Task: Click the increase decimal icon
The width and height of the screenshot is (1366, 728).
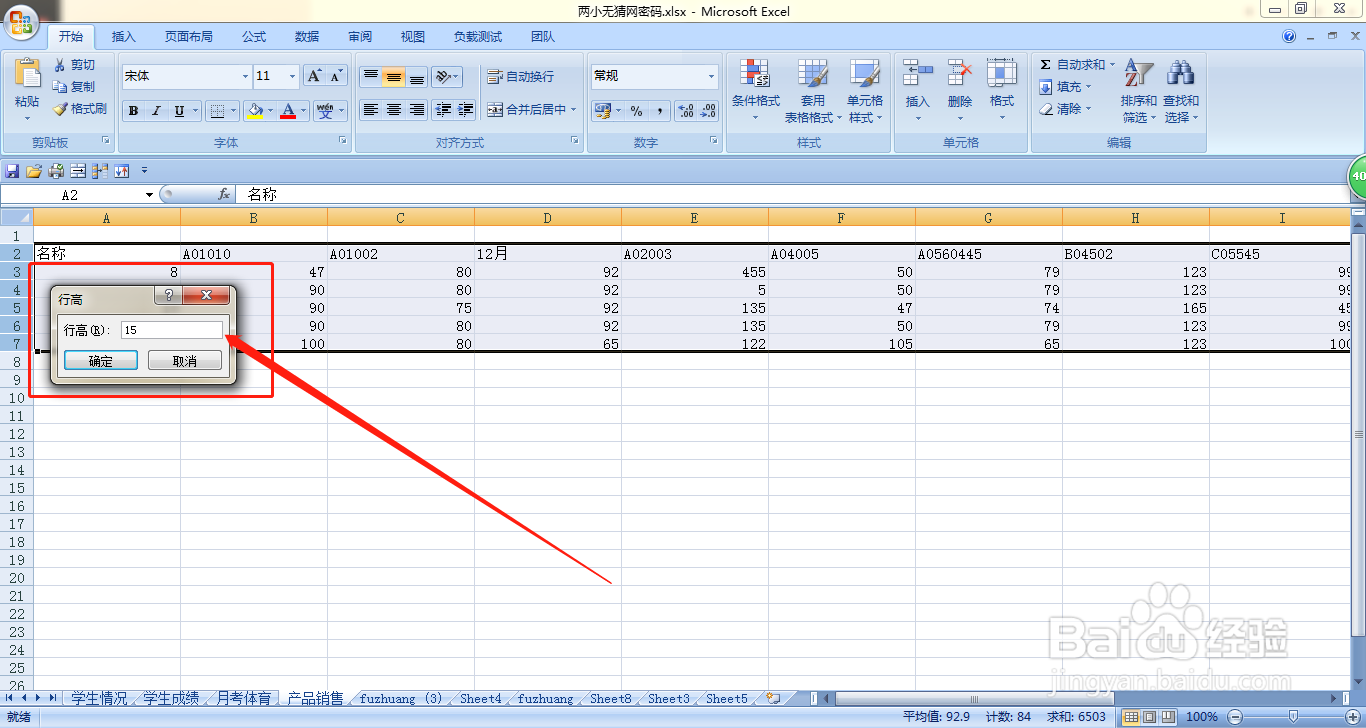Action: click(x=685, y=110)
